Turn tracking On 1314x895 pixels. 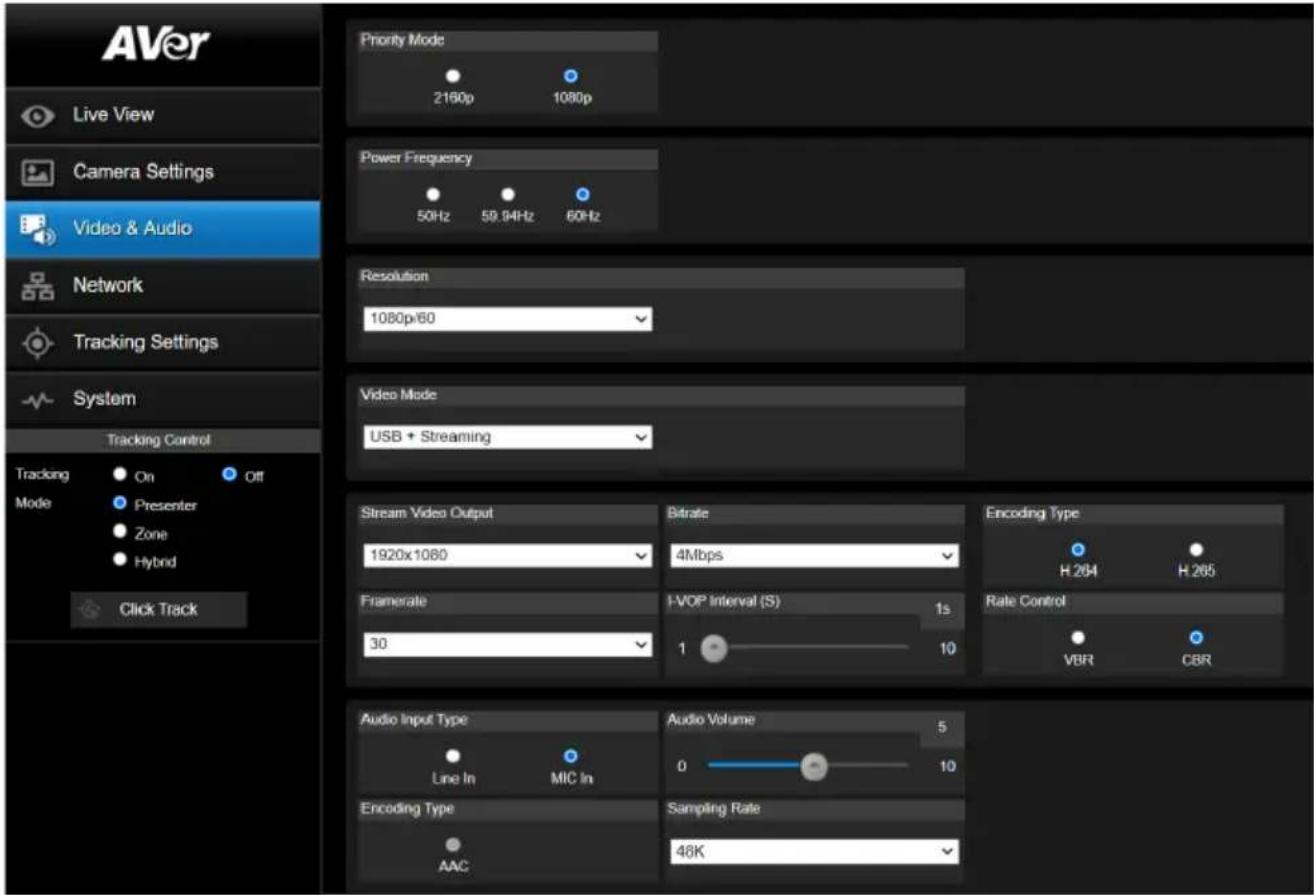pos(120,475)
